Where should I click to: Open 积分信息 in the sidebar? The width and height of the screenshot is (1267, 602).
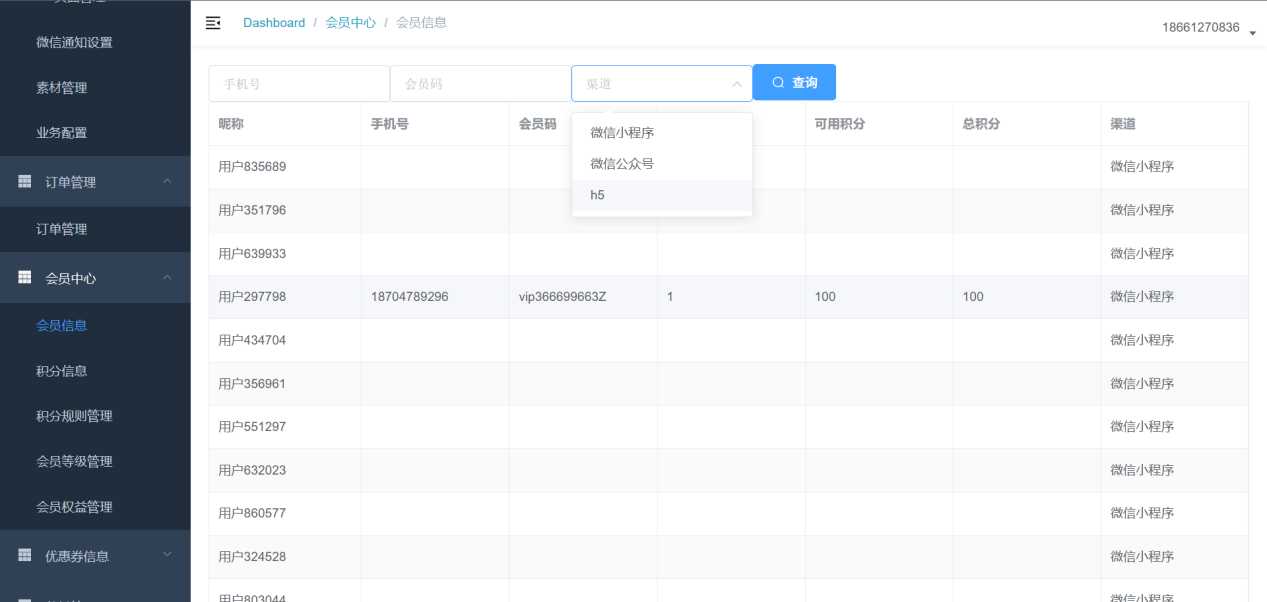62,371
